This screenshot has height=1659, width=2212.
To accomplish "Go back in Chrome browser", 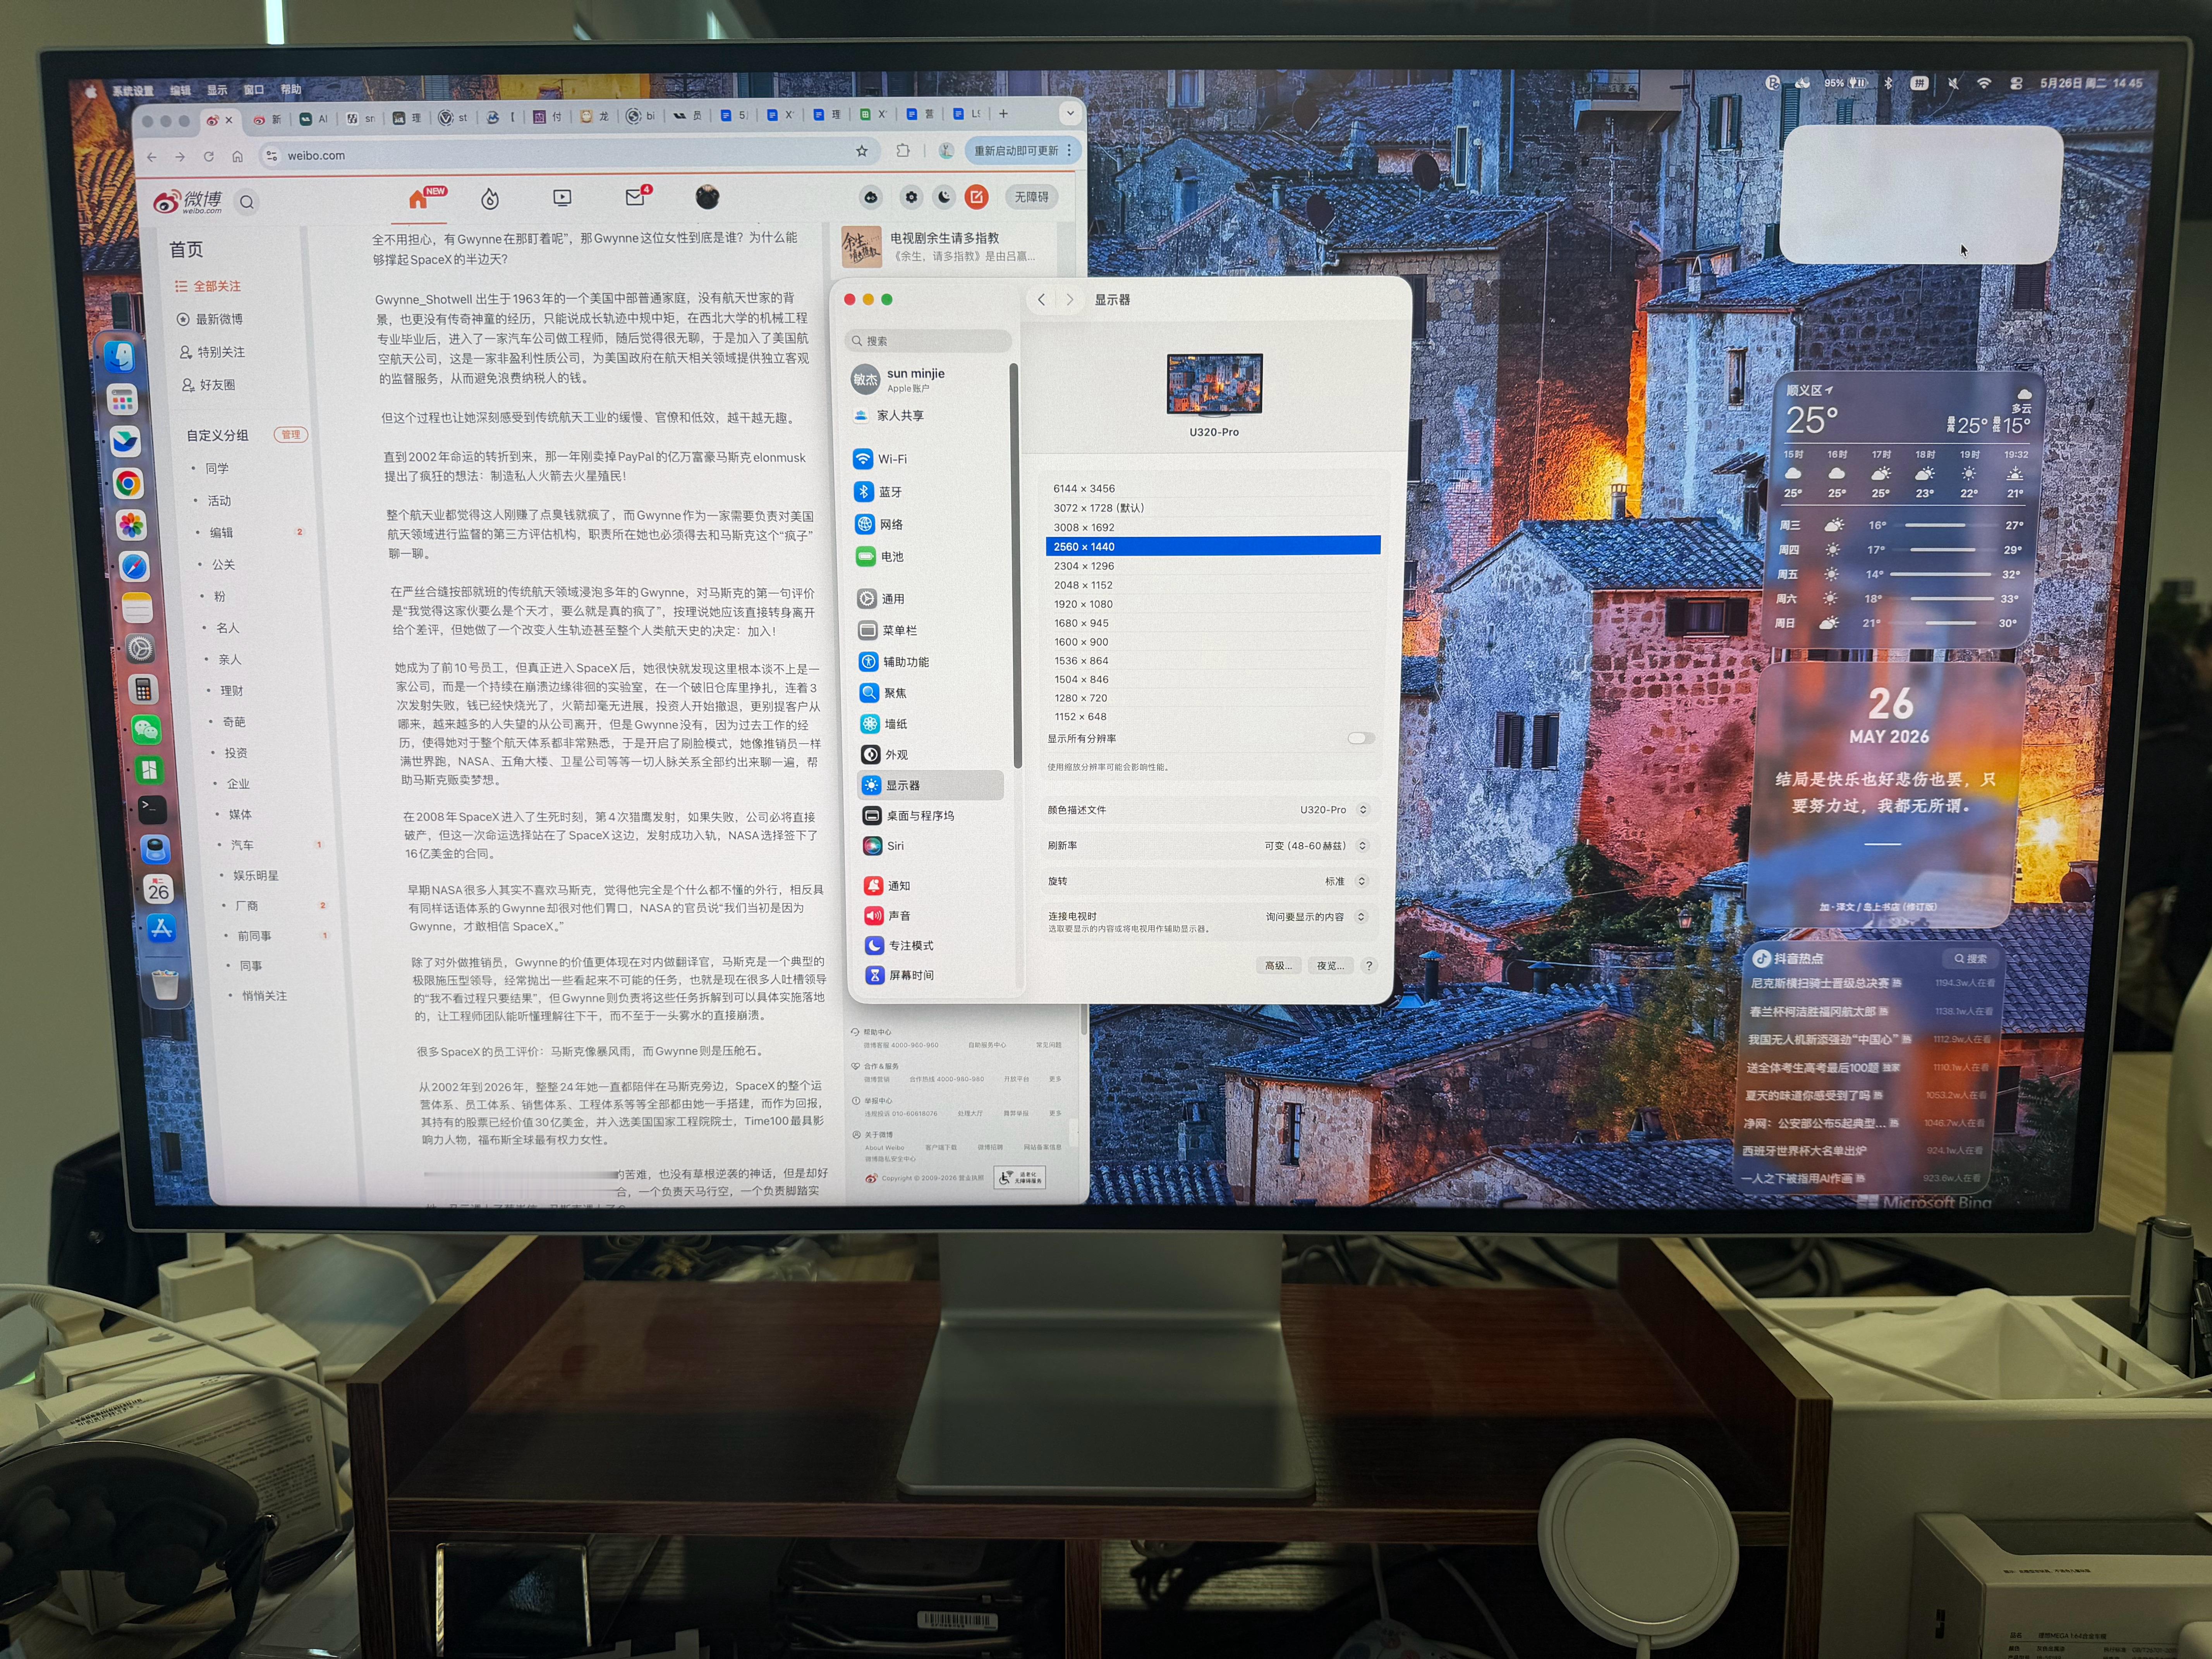I will 152,157.
